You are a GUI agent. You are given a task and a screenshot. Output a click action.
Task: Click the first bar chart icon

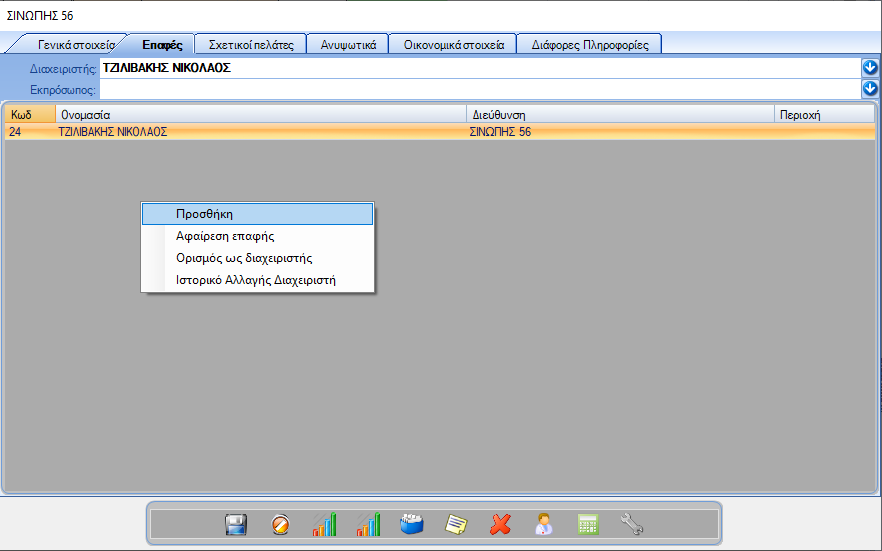click(324, 524)
